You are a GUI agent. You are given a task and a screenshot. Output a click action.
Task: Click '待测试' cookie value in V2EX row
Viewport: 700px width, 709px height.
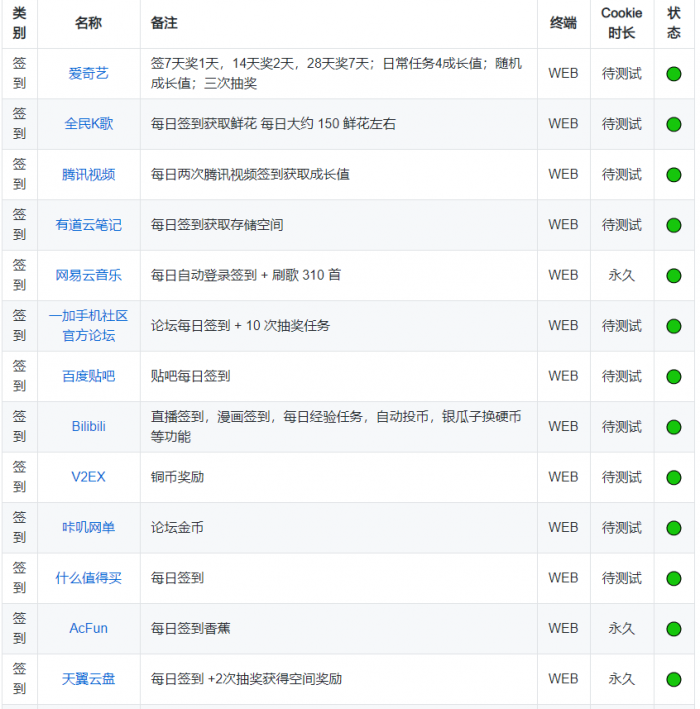tap(622, 477)
